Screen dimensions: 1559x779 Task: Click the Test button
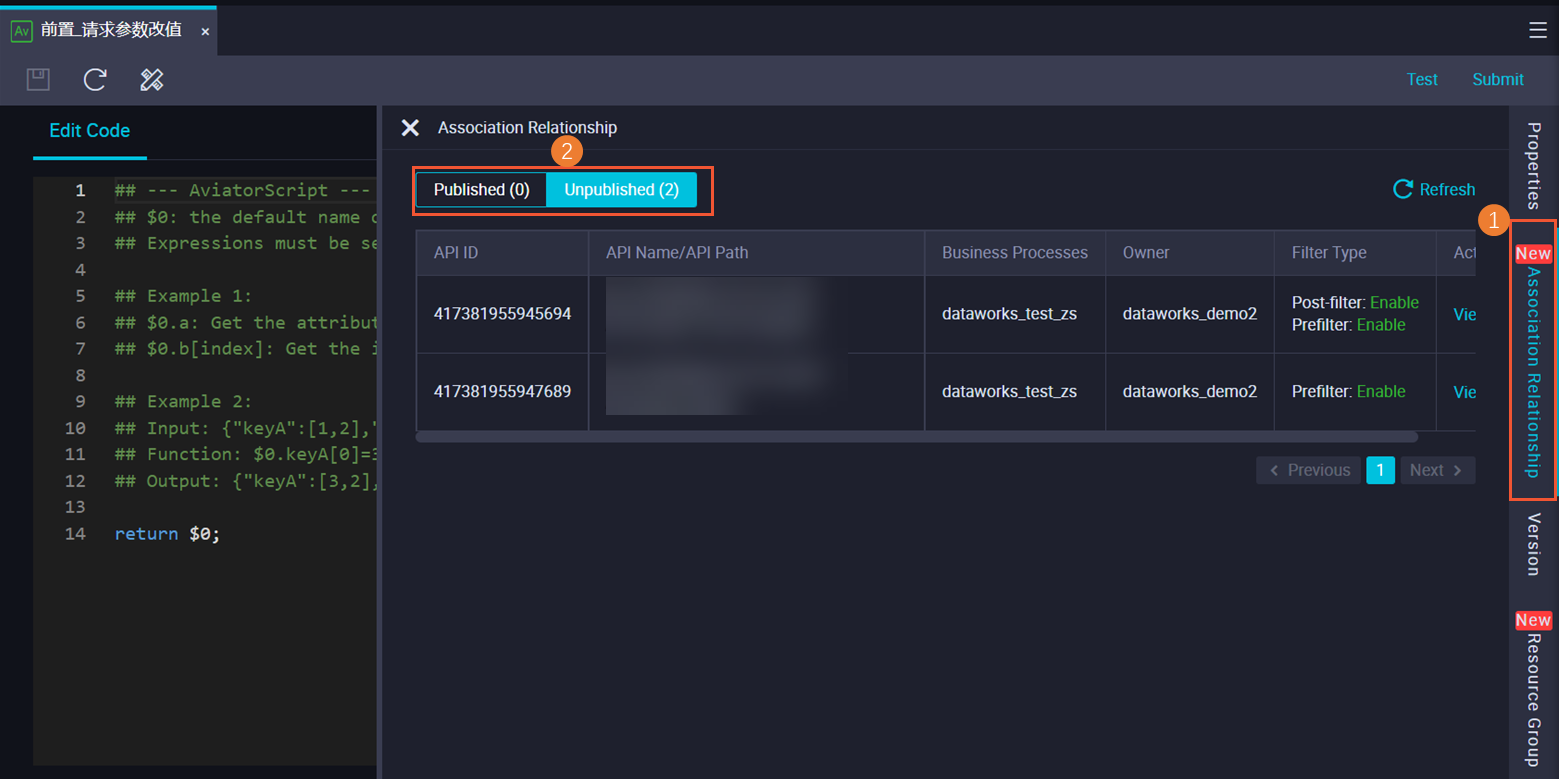(1422, 80)
